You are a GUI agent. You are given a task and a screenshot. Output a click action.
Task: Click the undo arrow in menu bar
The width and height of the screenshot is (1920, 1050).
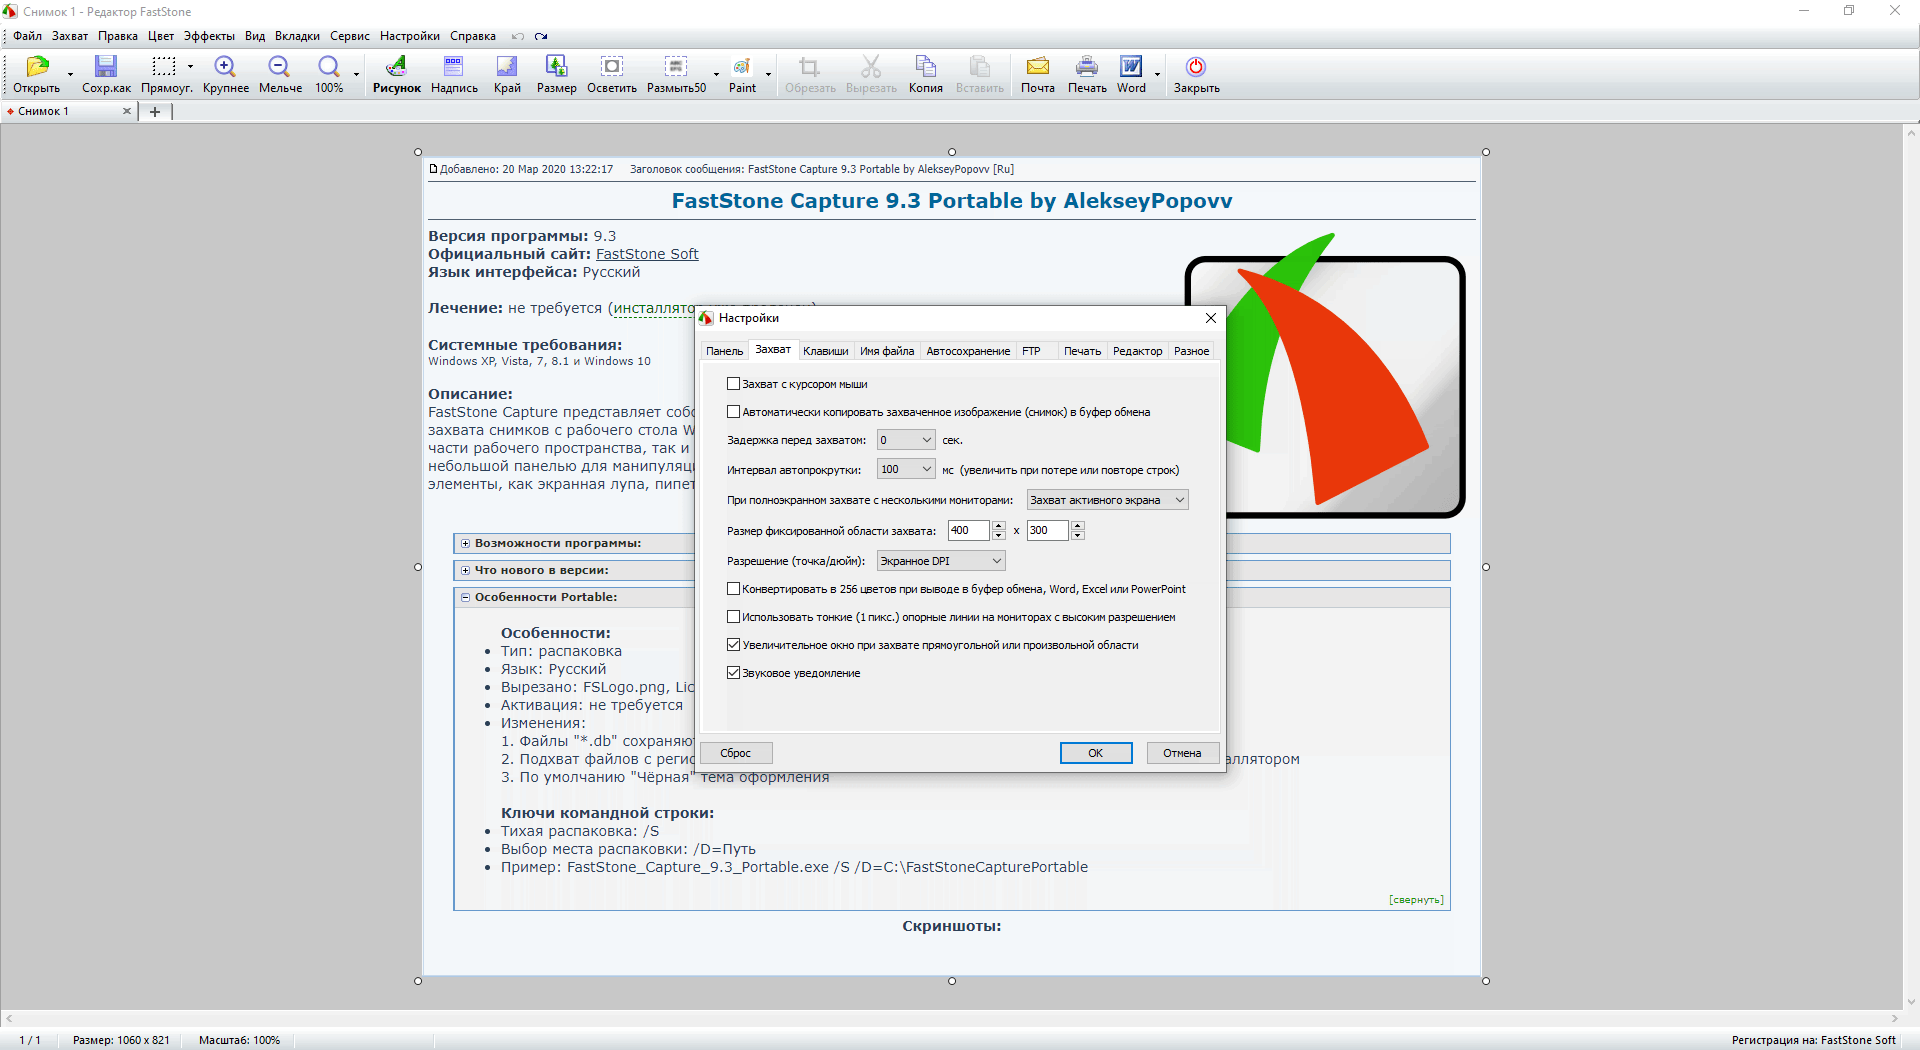coord(518,36)
